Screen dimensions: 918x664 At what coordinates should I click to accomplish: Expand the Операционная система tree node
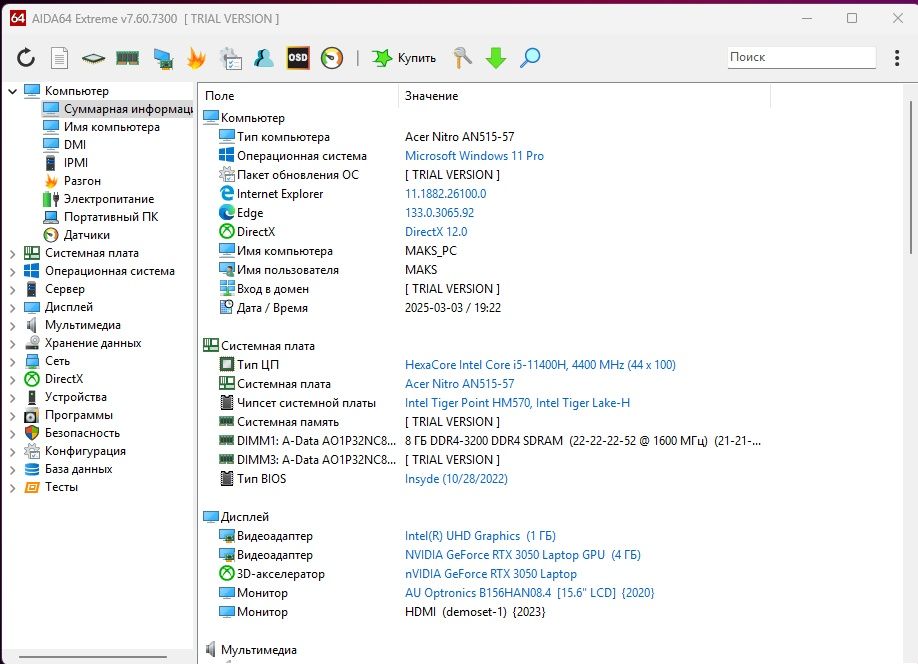(x=12, y=272)
